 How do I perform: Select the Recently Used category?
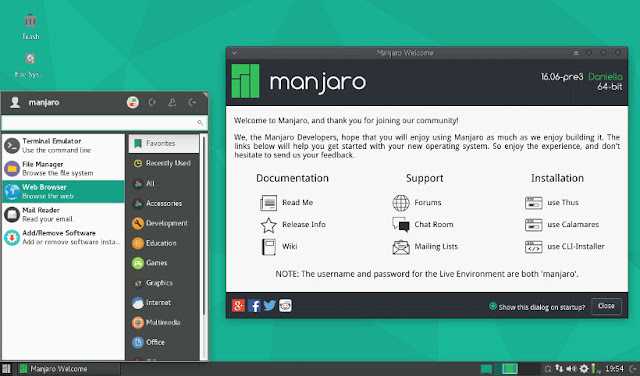click(x=164, y=163)
